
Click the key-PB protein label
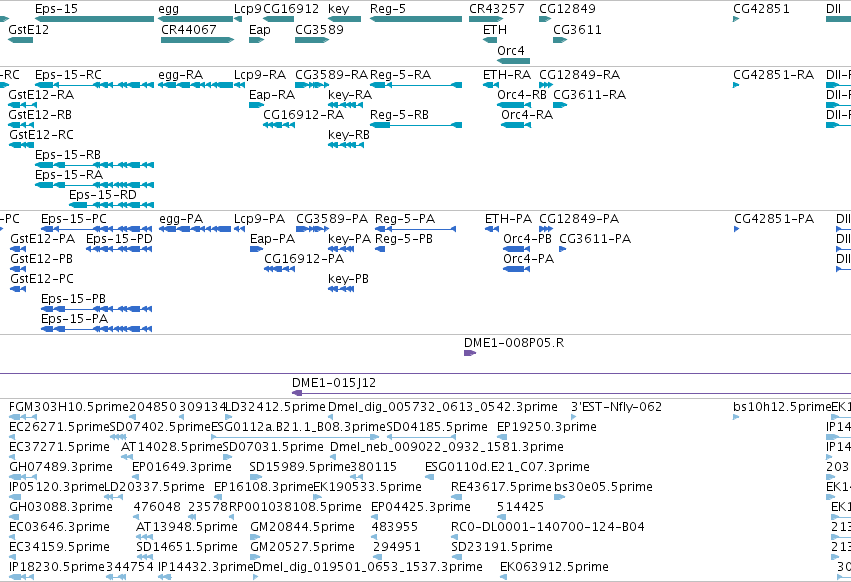[348, 279]
